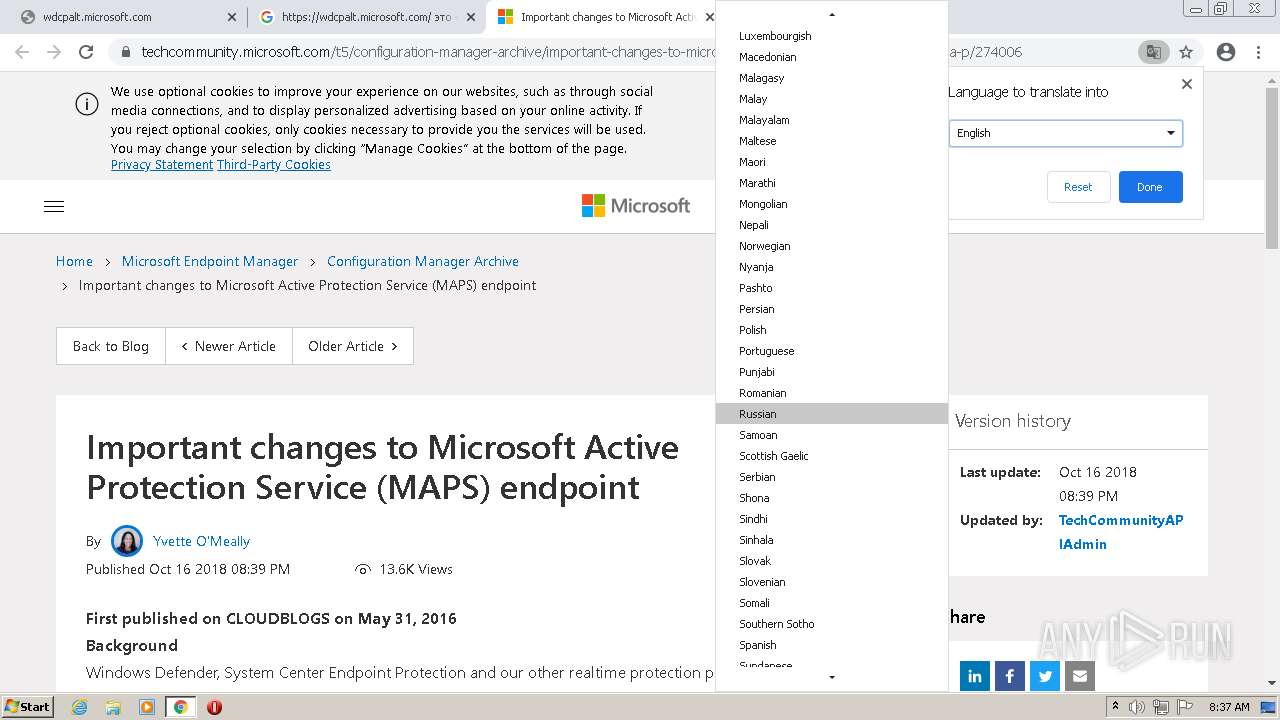Close the translate popup with X
The width and height of the screenshot is (1280, 720).
pos(1187,84)
